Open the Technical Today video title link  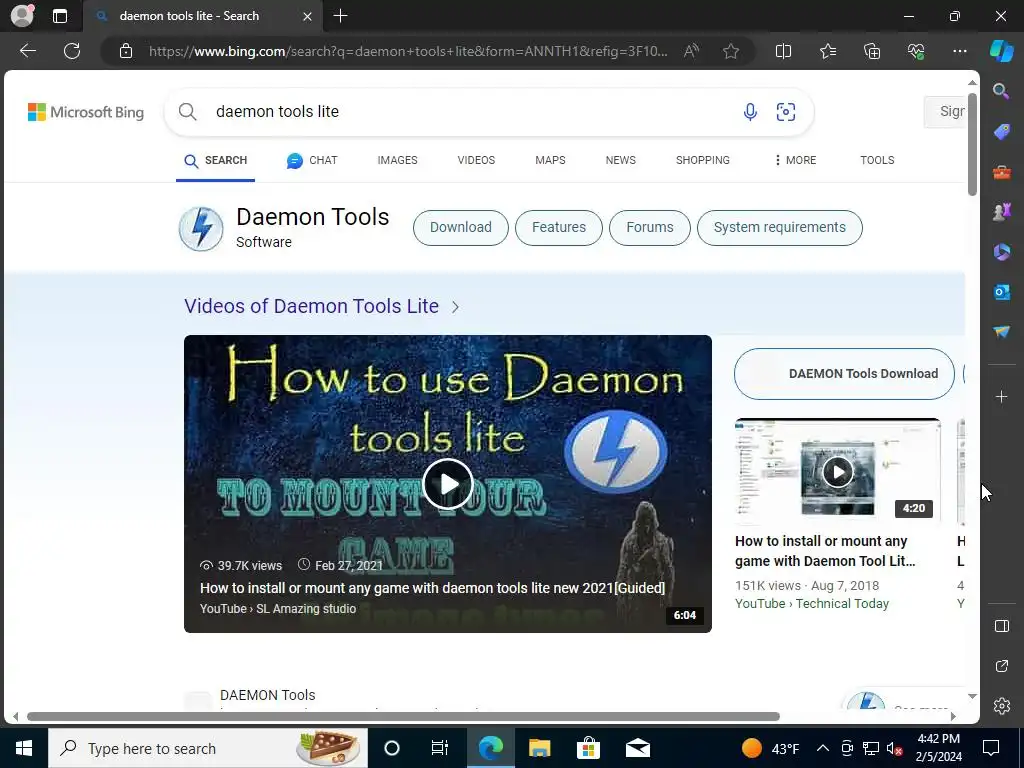(x=825, y=551)
